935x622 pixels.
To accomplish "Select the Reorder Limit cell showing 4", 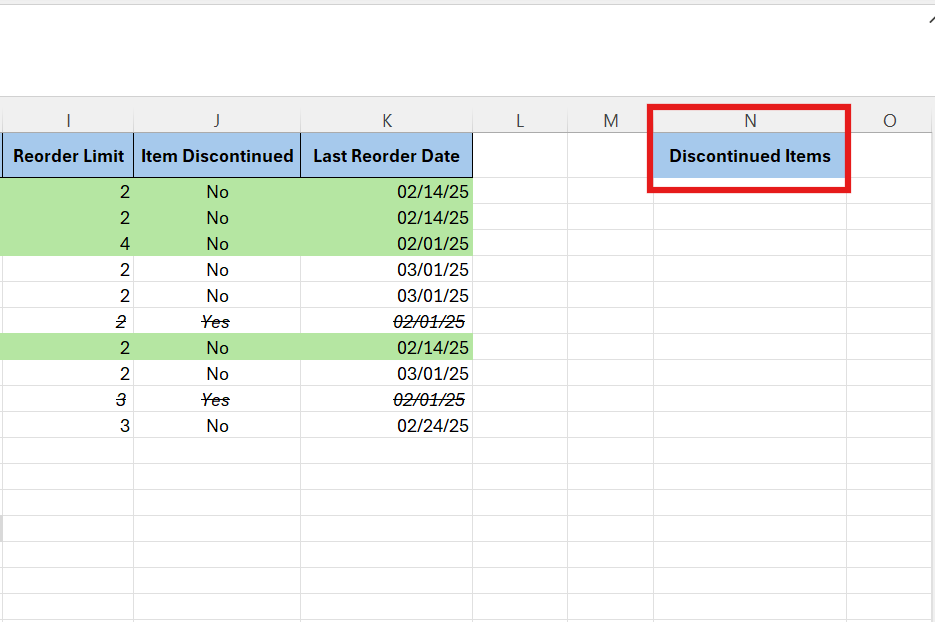I will click(68, 243).
